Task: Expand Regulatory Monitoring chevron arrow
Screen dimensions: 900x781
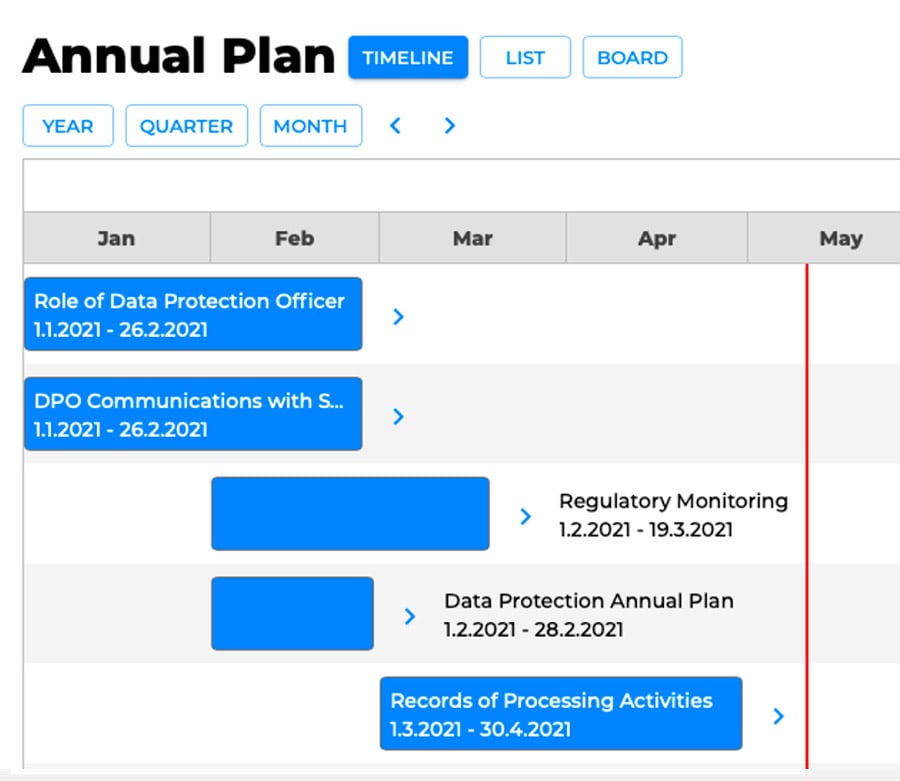Action: [x=525, y=517]
